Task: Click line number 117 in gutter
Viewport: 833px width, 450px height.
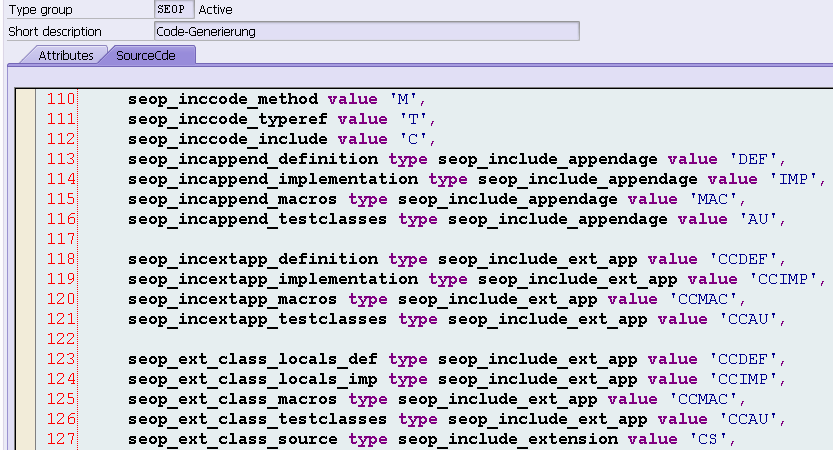Action: coord(60,239)
